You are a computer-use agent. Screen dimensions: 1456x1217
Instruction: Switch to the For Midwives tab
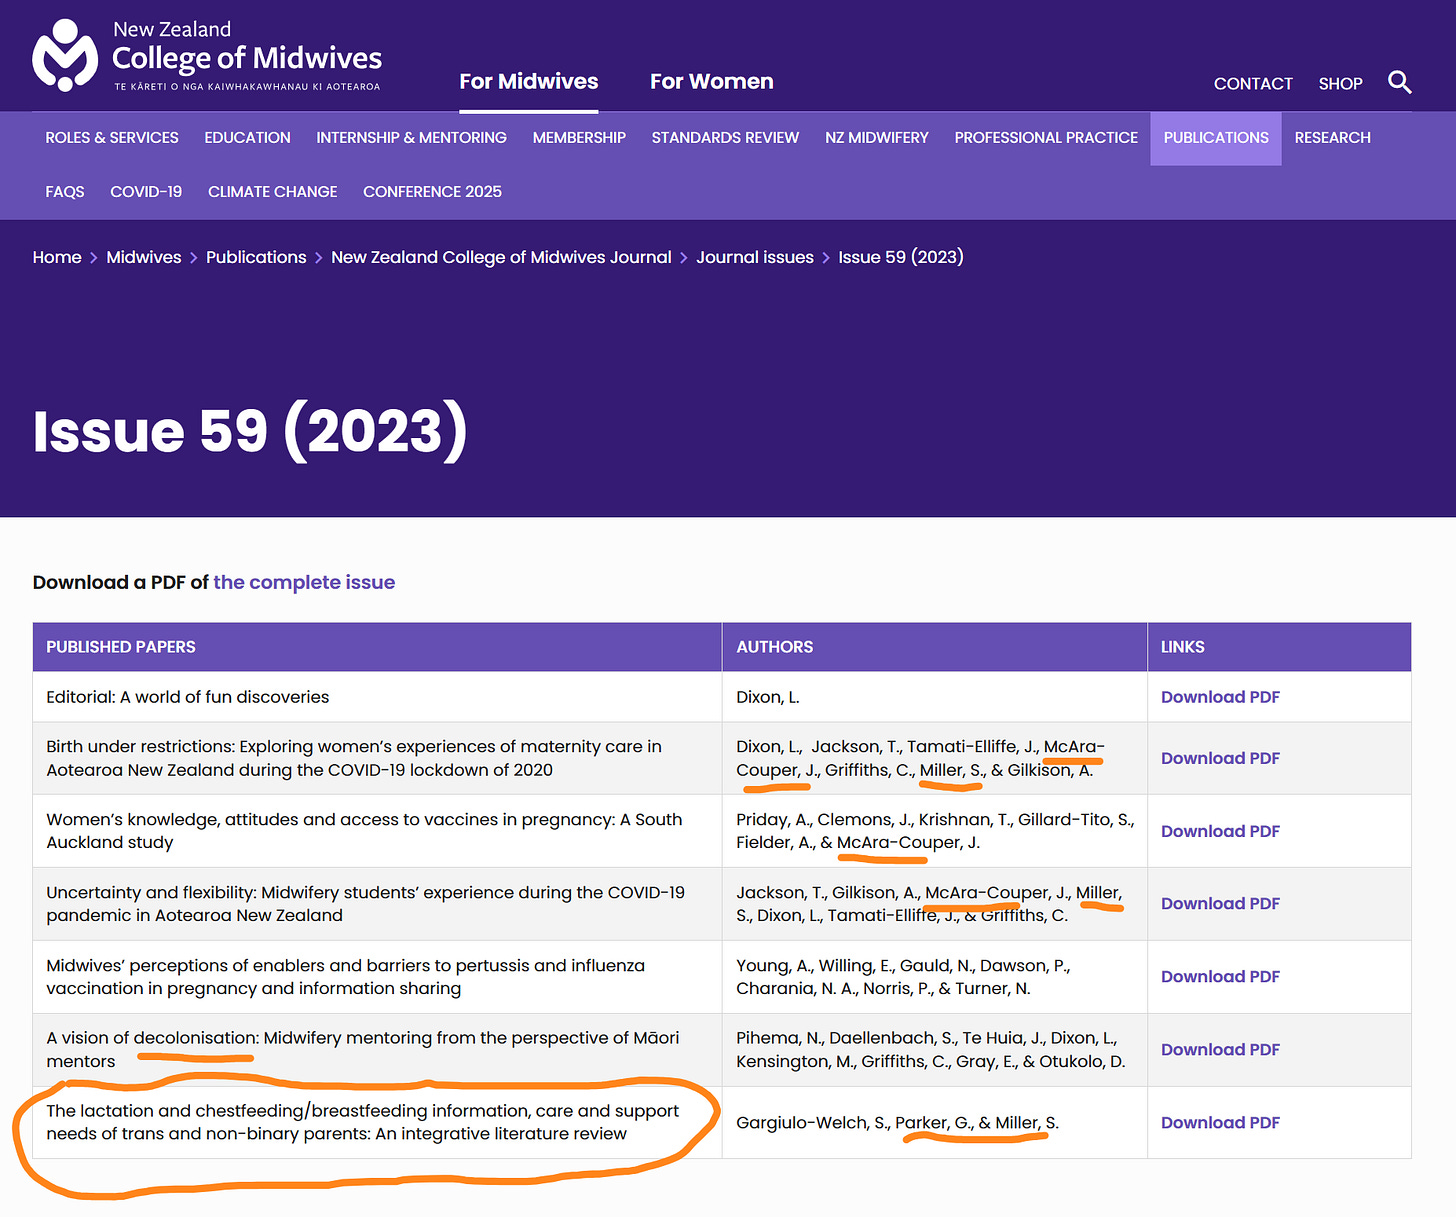pos(528,82)
